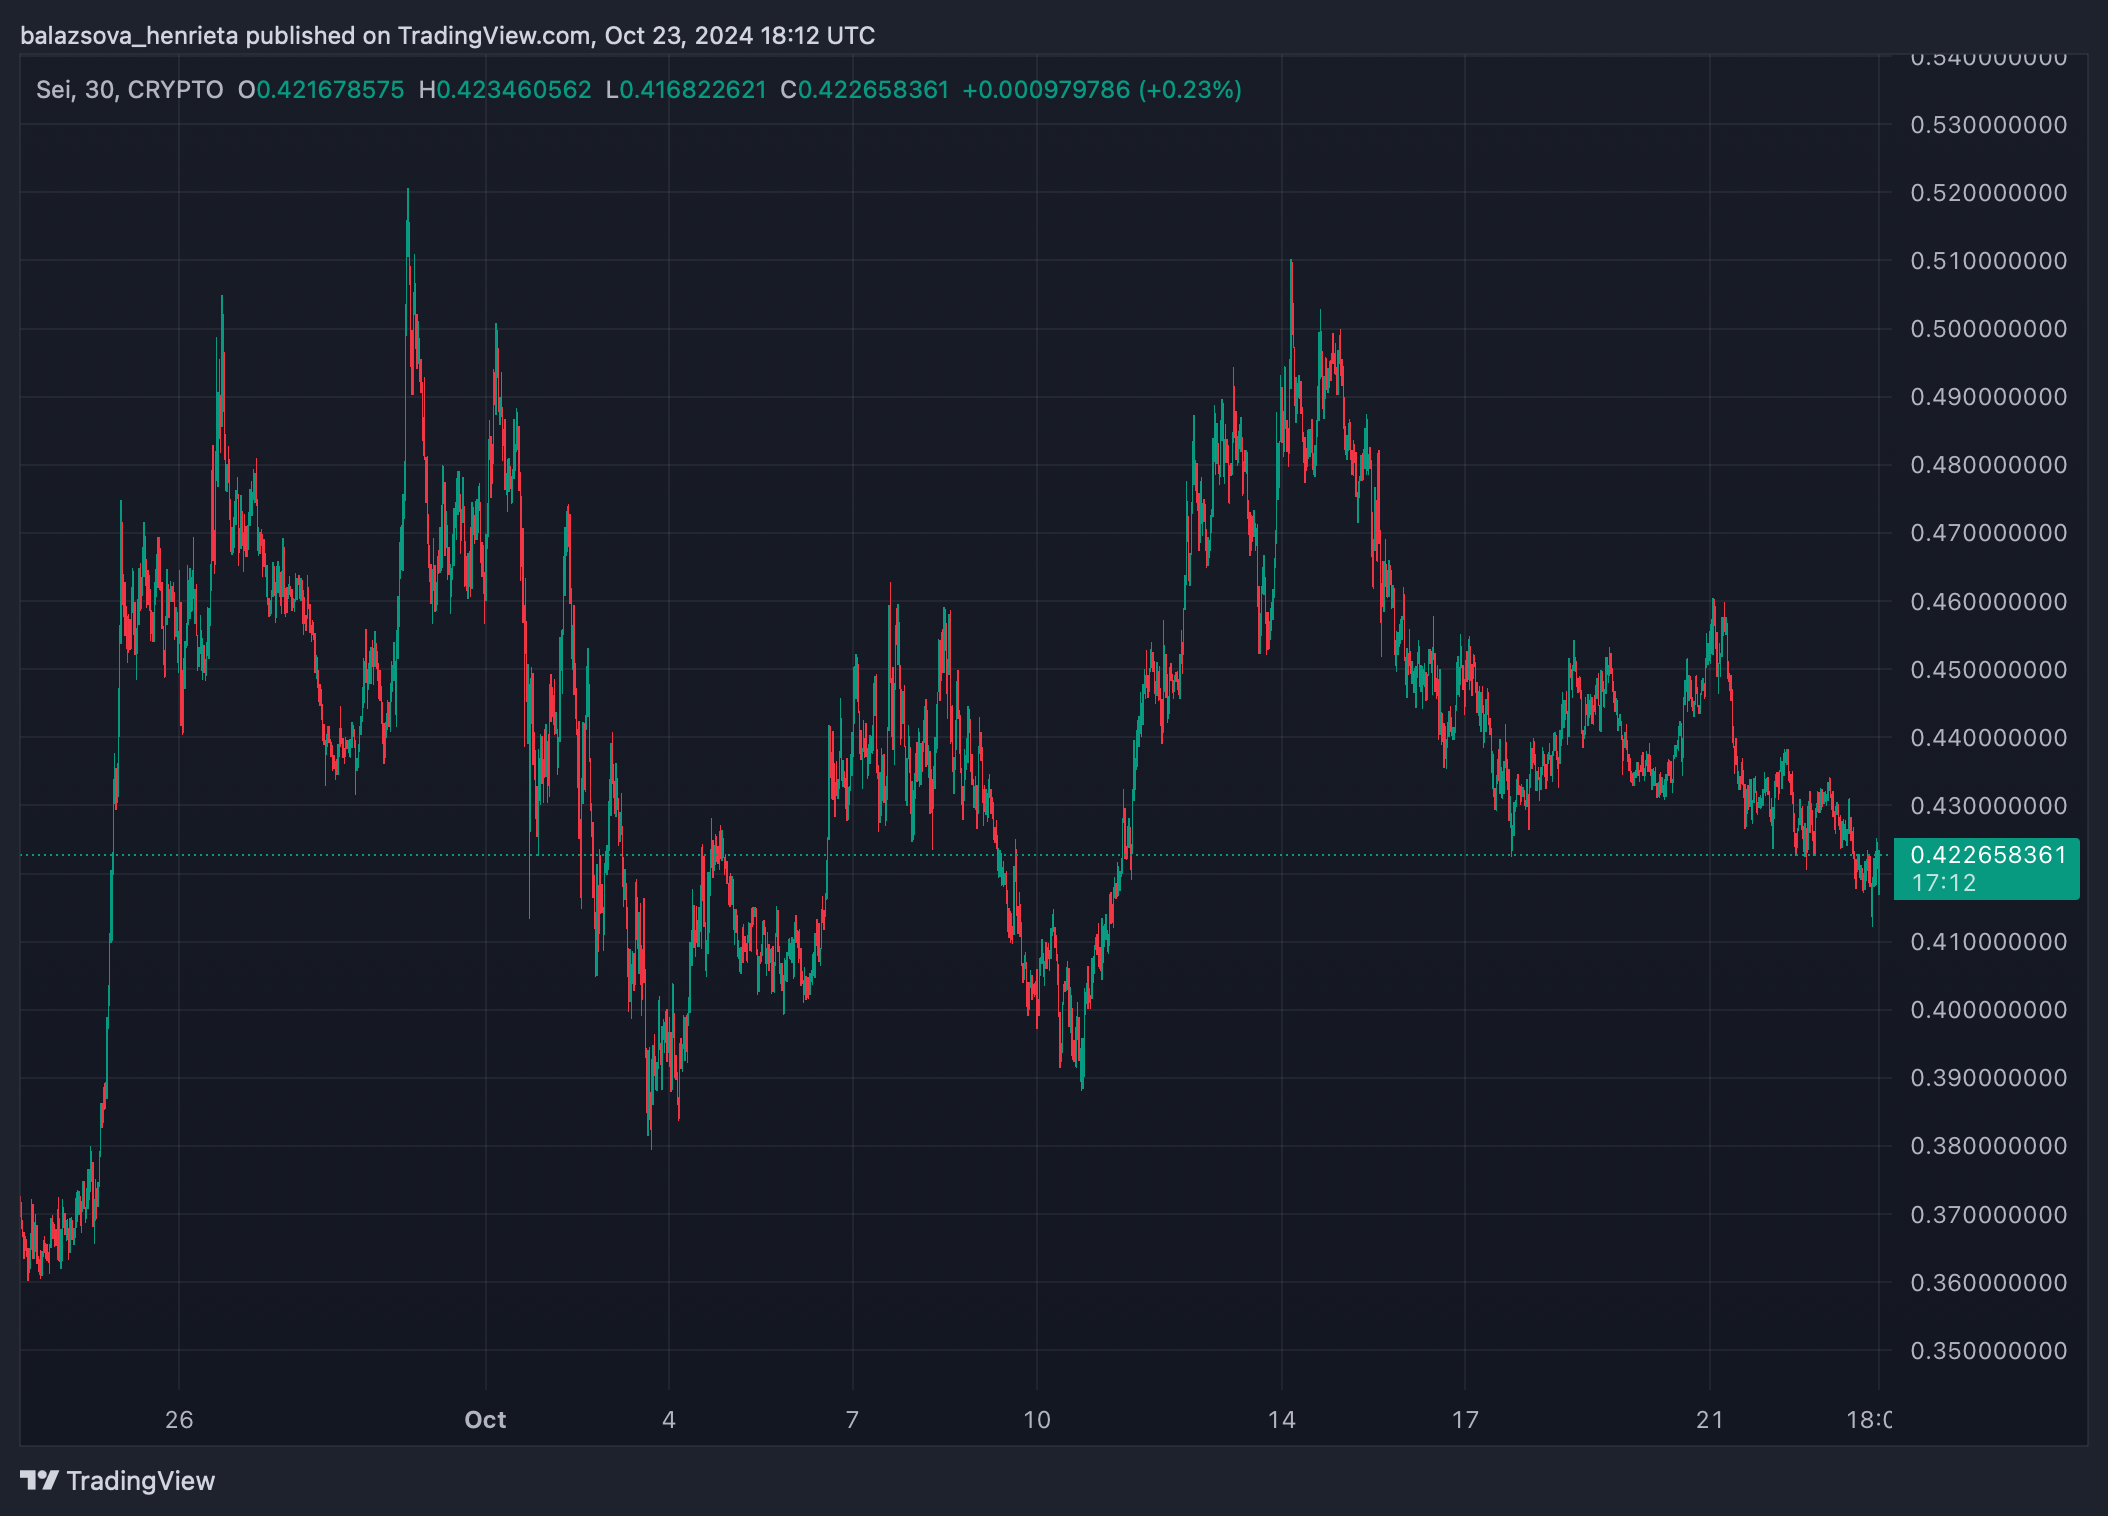Click the Close value 0.422658361 in the legend
This screenshot has height=1516, width=2108.
[x=872, y=90]
